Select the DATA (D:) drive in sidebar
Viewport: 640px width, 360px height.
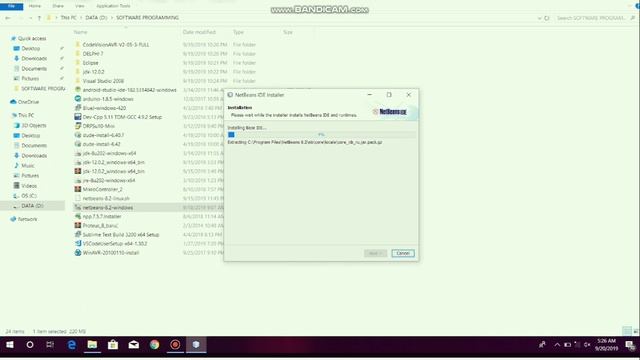[32, 206]
